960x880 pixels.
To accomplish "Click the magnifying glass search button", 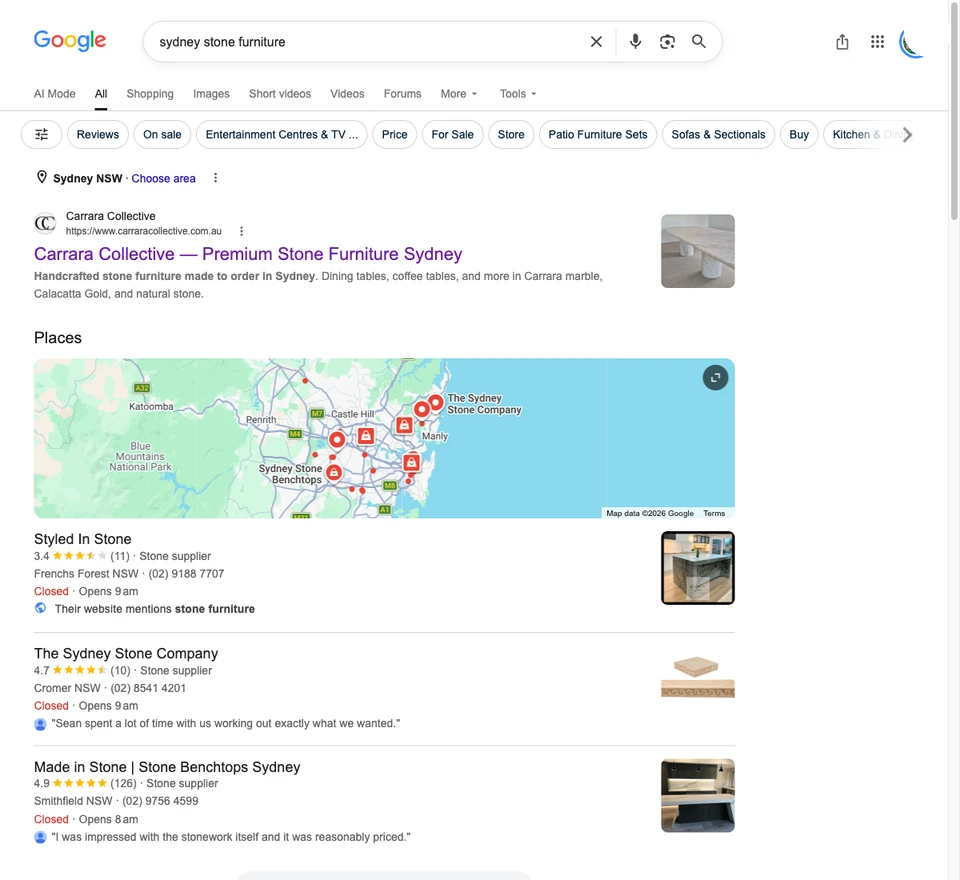I will coord(699,42).
